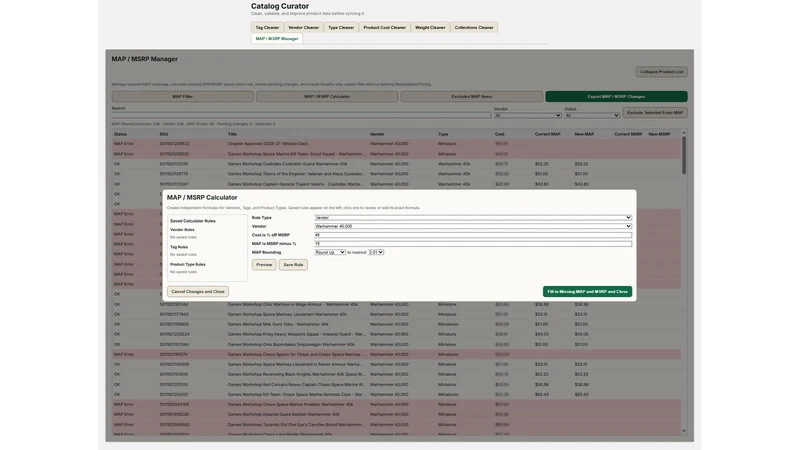Image resolution: width=800 pixels, height=450 pixels.
Task: Open the Status filter dropdown above the table
Action: point(592,115)
